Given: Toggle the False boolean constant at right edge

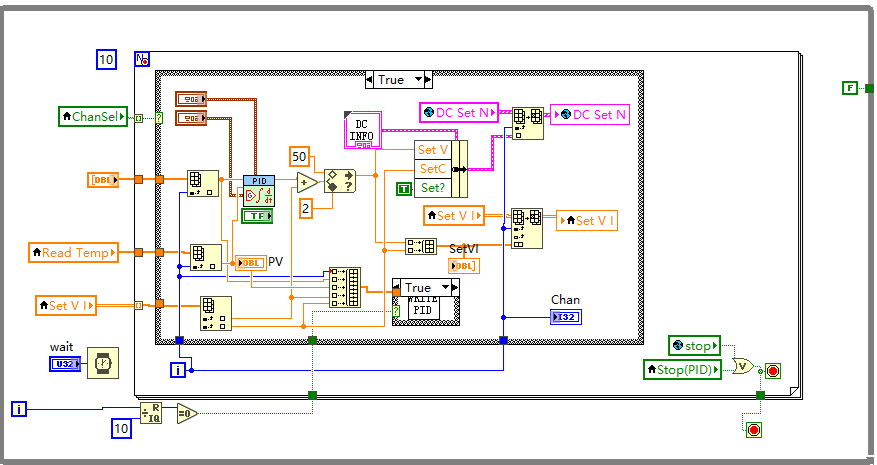Looking at the screenshot, I should click(x=849, y=88).
